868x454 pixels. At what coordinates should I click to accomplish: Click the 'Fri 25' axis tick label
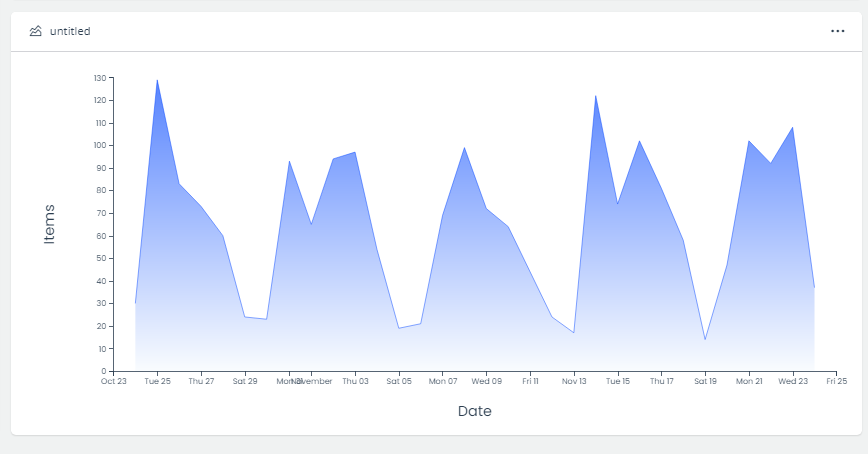coord(836,381)
